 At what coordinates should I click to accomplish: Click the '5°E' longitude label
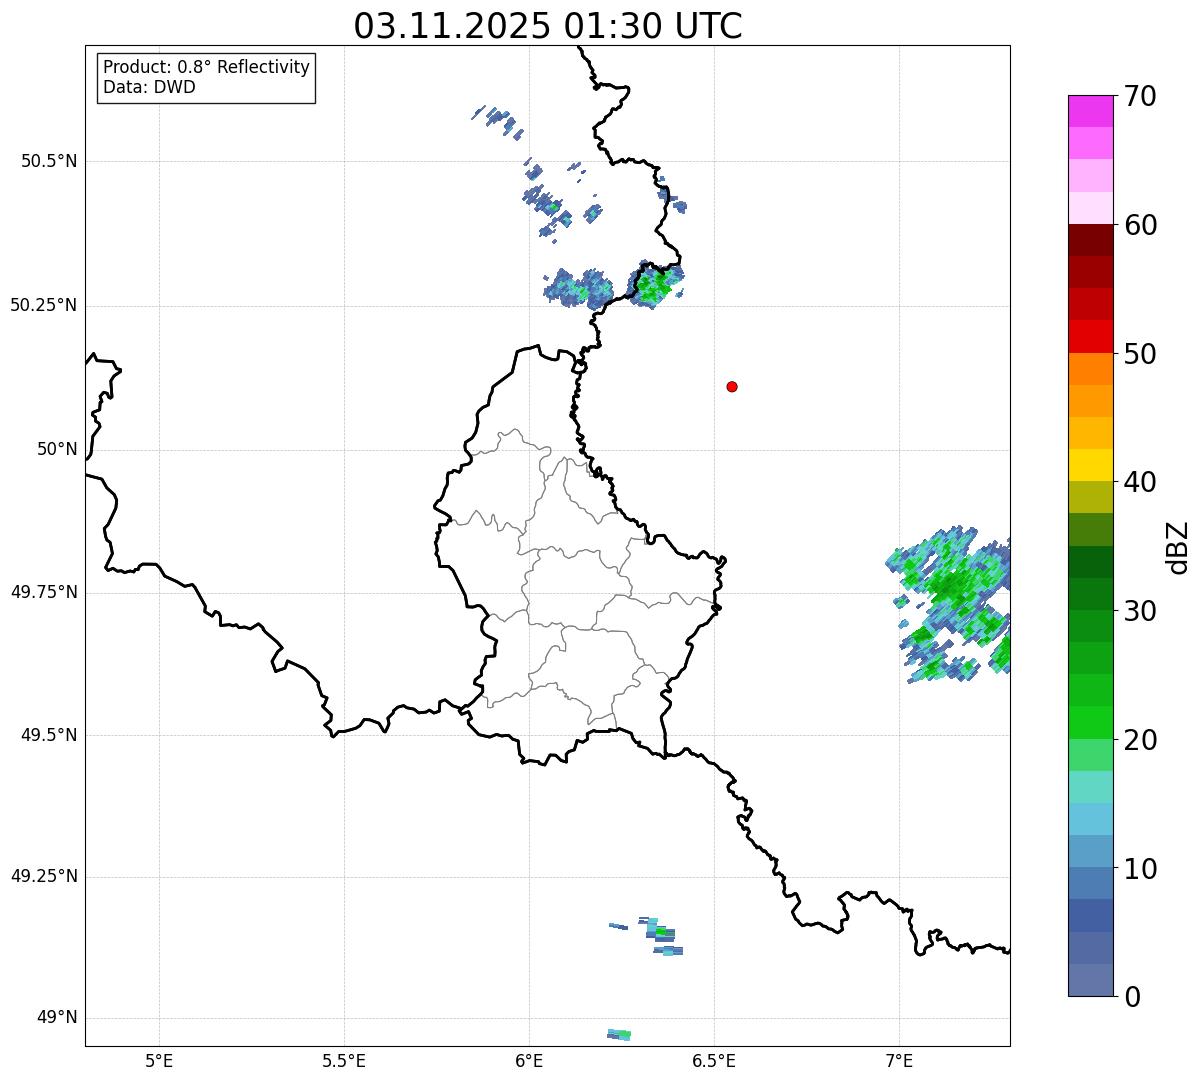[159, 1060]
